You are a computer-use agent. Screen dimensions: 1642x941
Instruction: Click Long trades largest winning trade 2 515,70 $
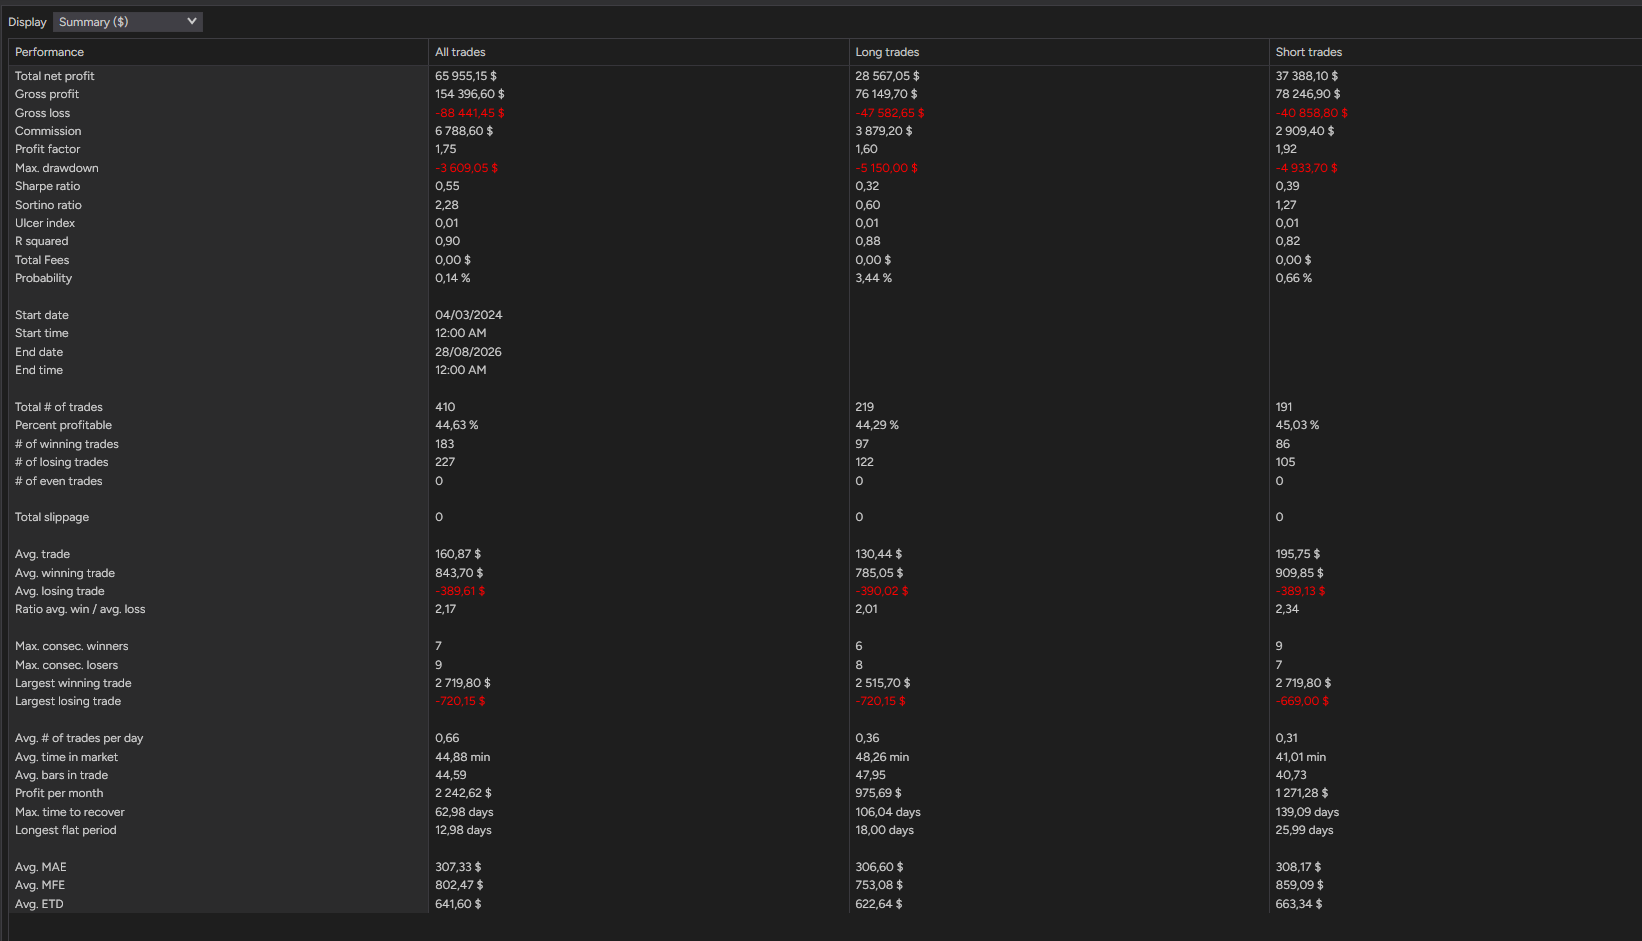[883, 683]
